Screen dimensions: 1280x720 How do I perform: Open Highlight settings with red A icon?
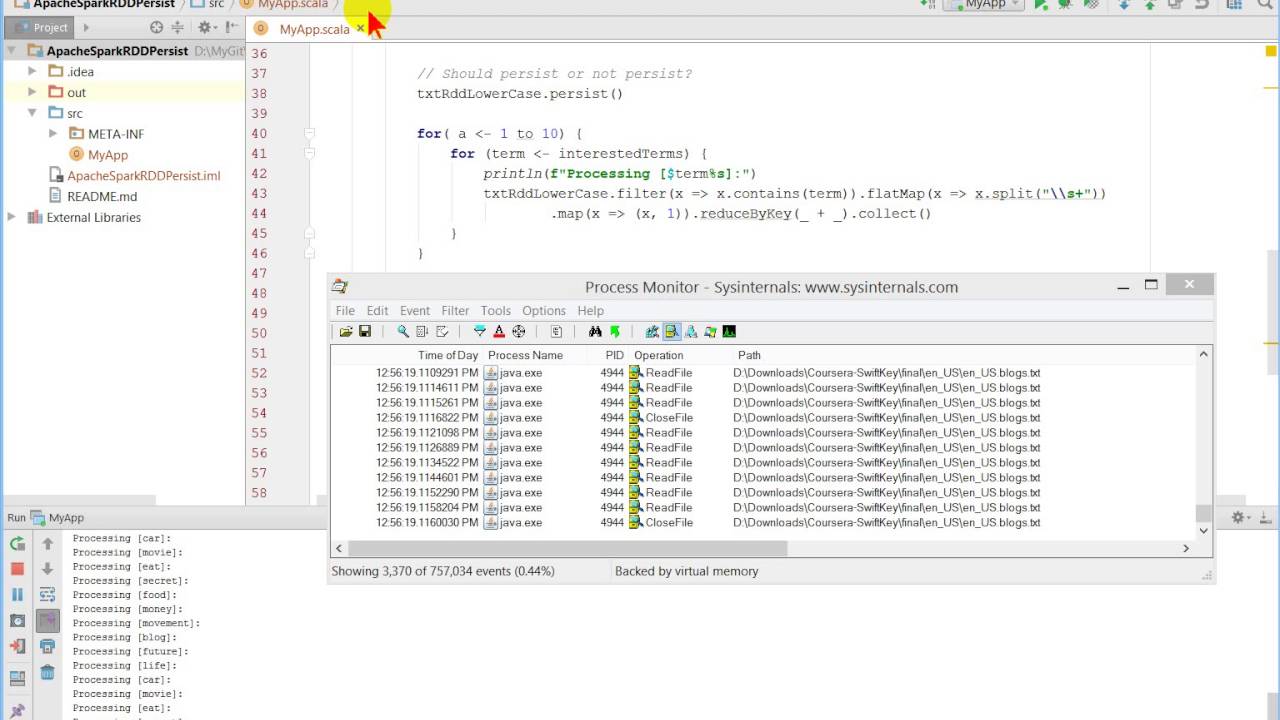(499, 331)
